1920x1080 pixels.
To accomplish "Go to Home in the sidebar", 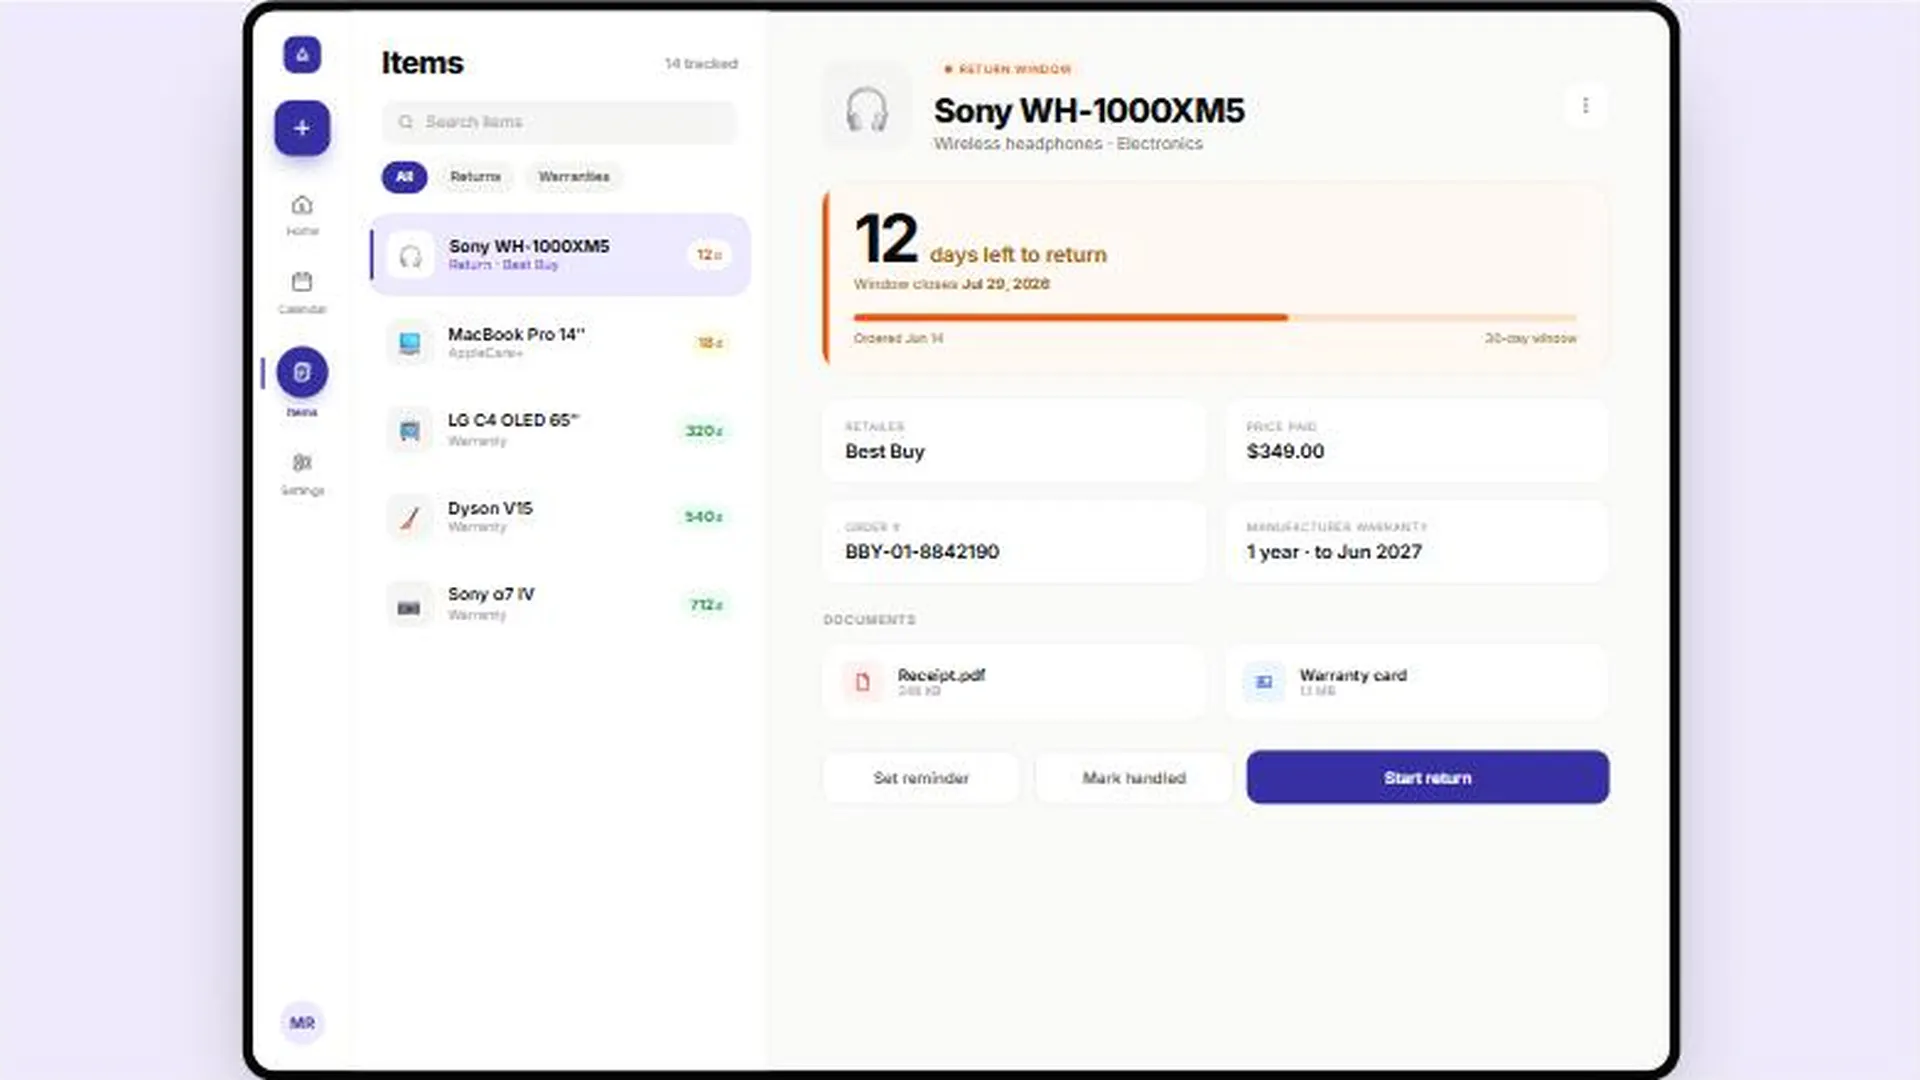I will [302, 214].
